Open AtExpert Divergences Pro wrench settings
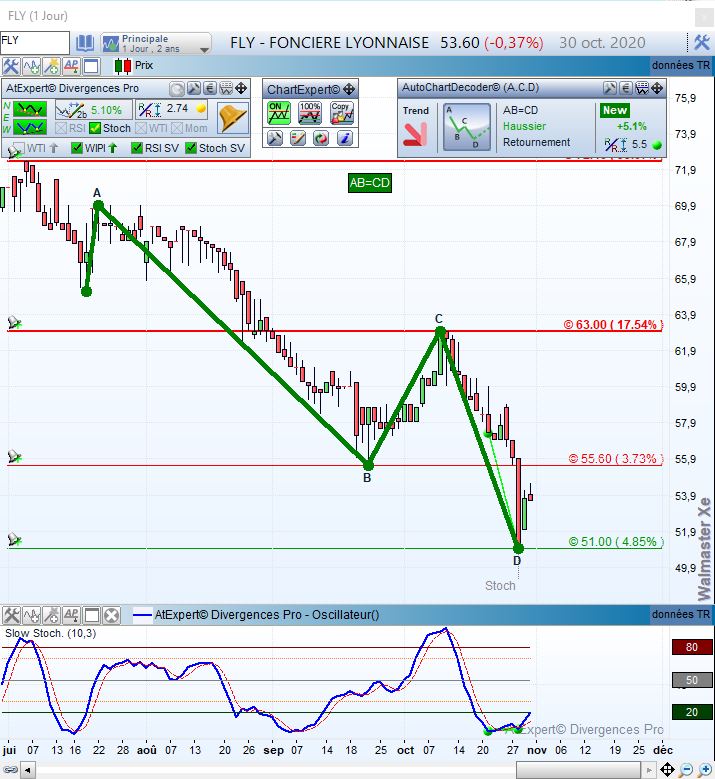This screenshot has width=715, height=779. tap(194, 88)
